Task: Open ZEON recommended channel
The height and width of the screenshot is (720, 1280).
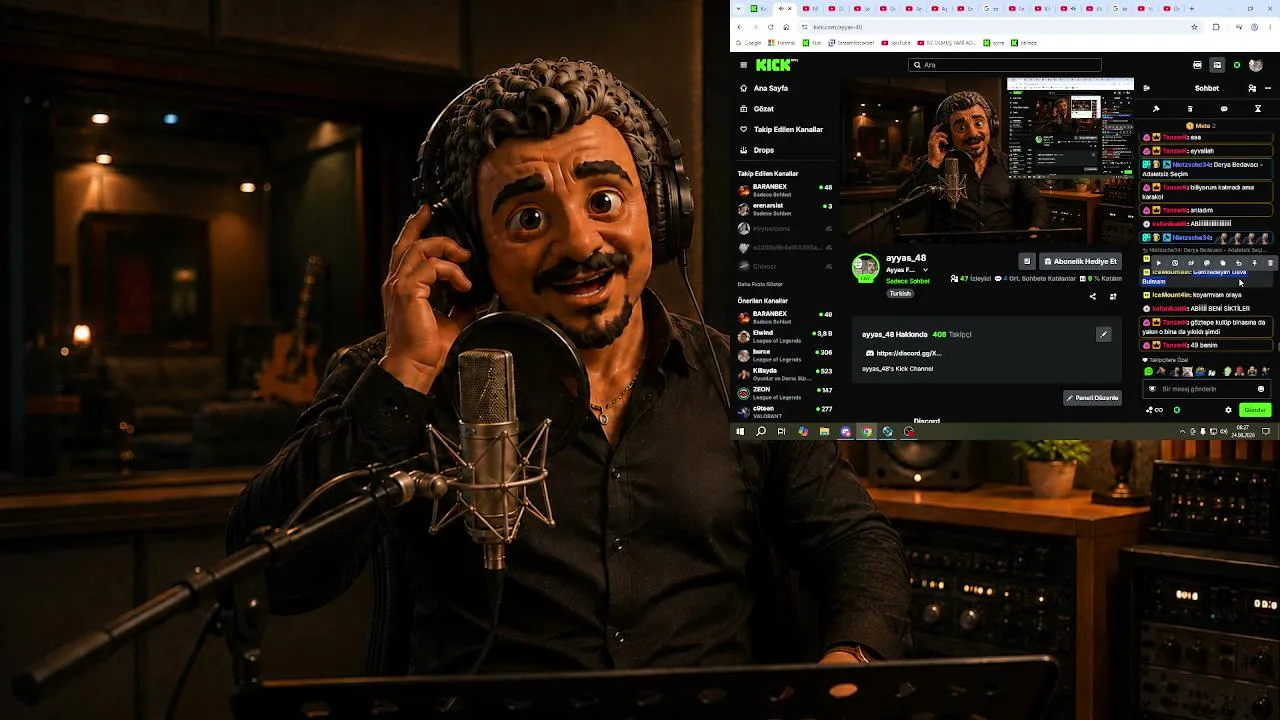Action: pos(785,392)
